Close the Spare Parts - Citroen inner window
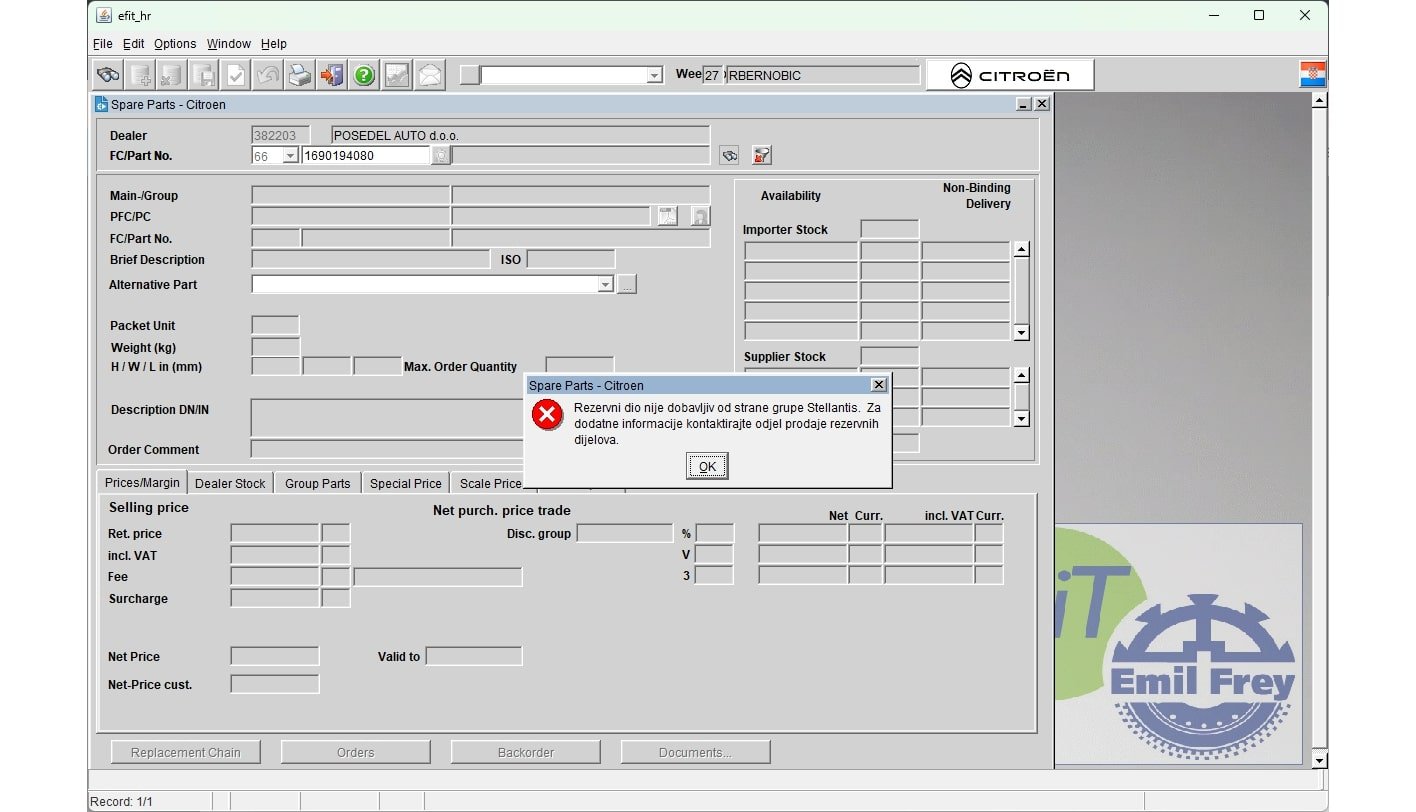 point(1042,104)
